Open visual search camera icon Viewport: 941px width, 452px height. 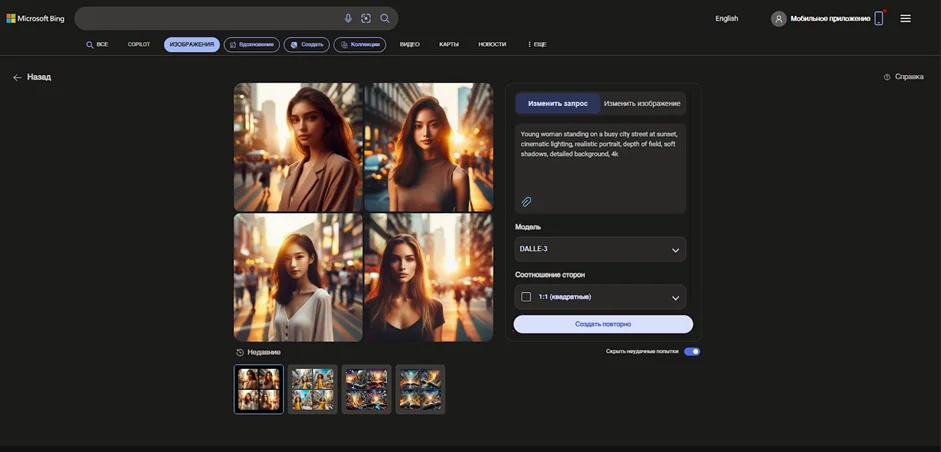(x=366, y=19)
